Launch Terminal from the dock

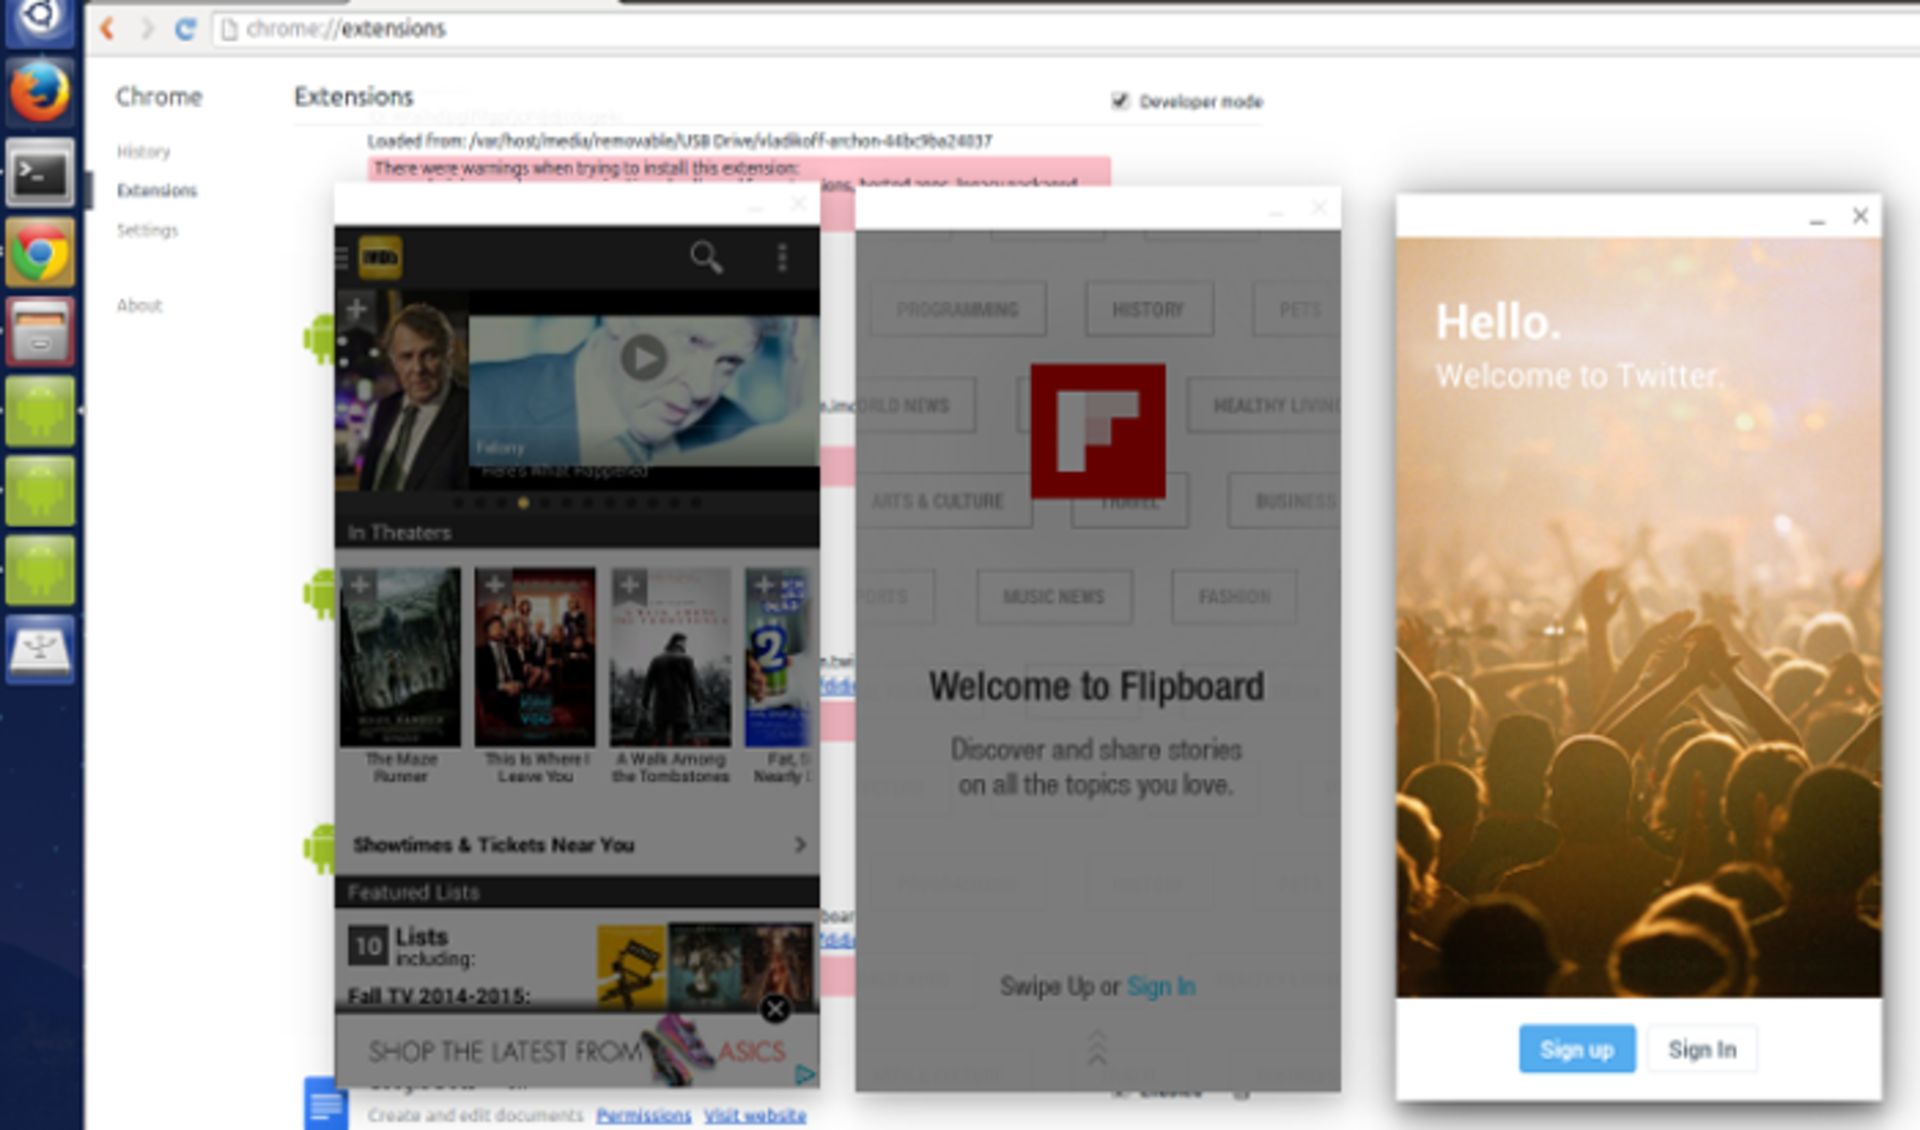tap(40, 174)
